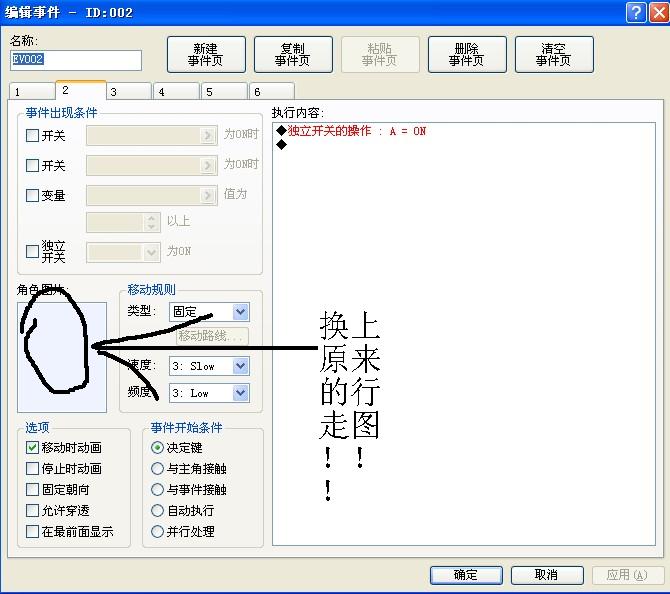The image size is (670, 594).
Task: Open the 速度 dropdown showing 3: Slow
Action: click(x=209, y=366)
